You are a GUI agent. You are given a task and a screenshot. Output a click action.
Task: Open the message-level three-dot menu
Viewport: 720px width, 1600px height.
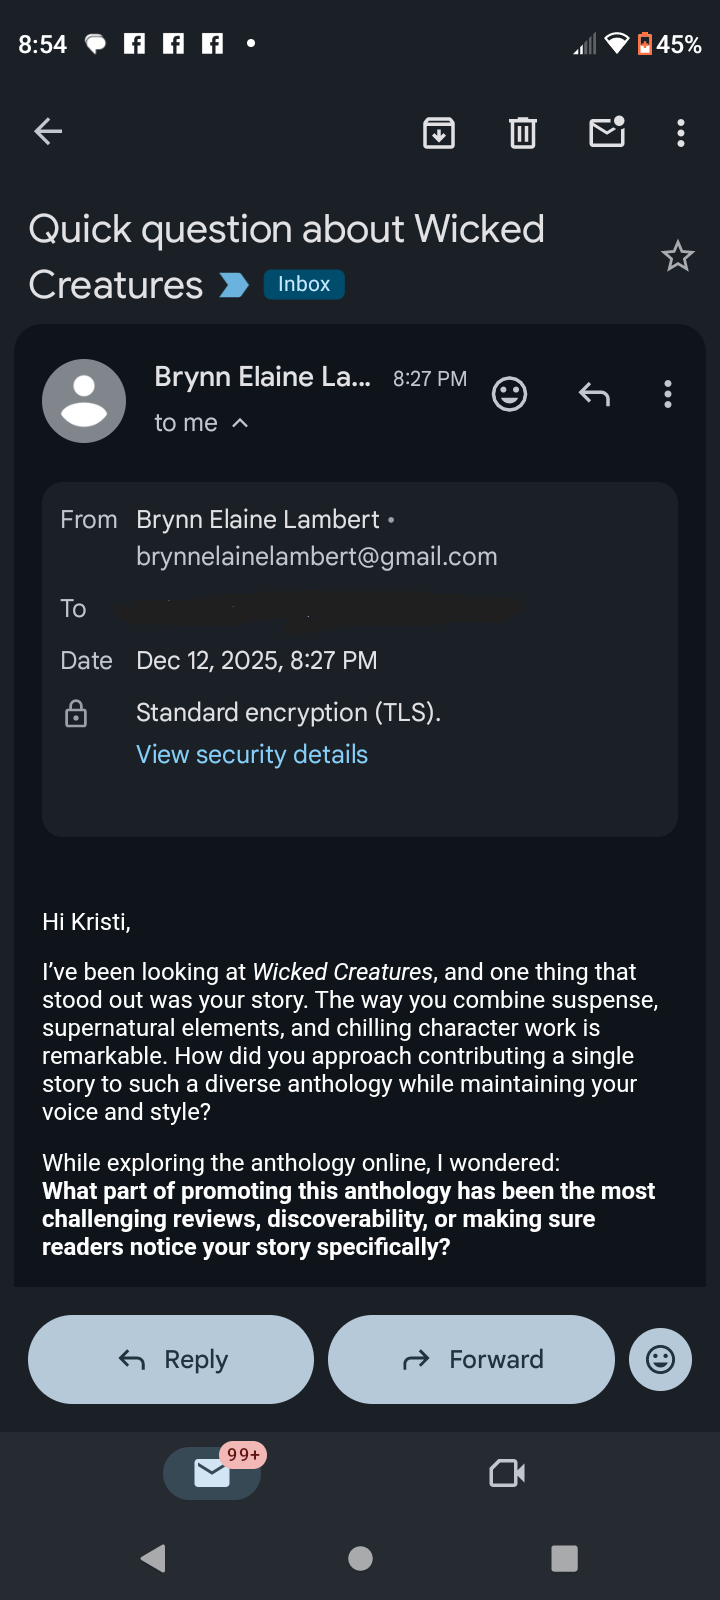(x=667, y=393)
